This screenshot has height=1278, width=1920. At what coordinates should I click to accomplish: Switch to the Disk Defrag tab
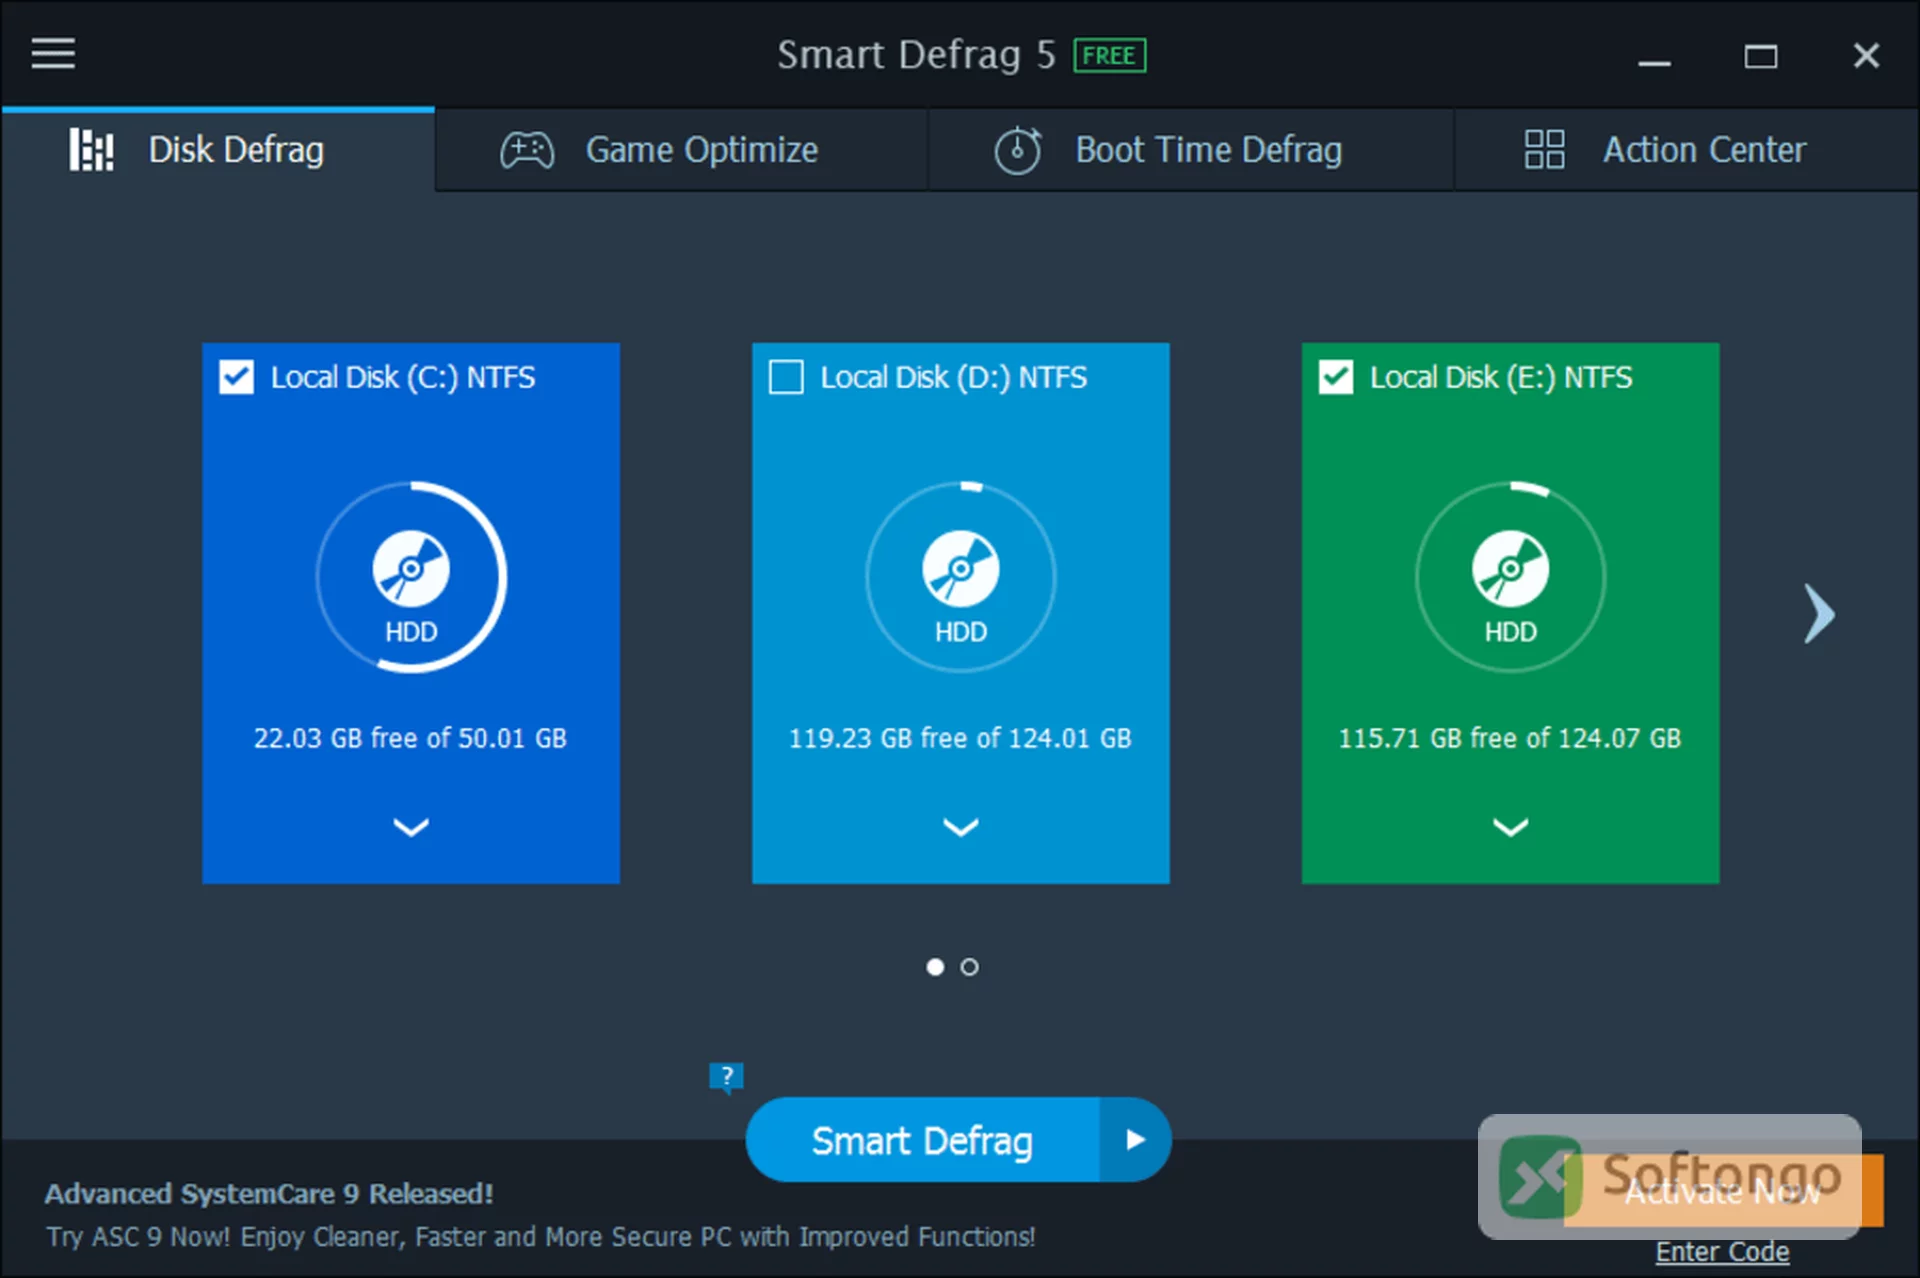pos(218,150)
